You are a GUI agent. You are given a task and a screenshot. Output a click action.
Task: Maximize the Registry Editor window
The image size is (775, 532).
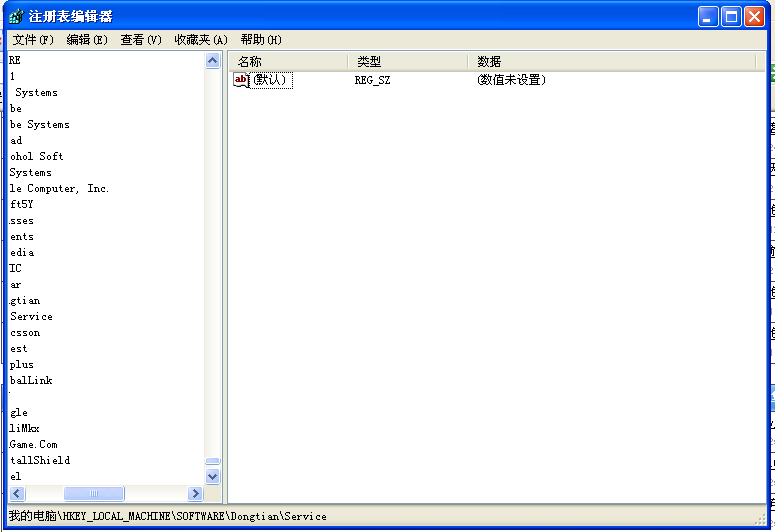point(731,16)
